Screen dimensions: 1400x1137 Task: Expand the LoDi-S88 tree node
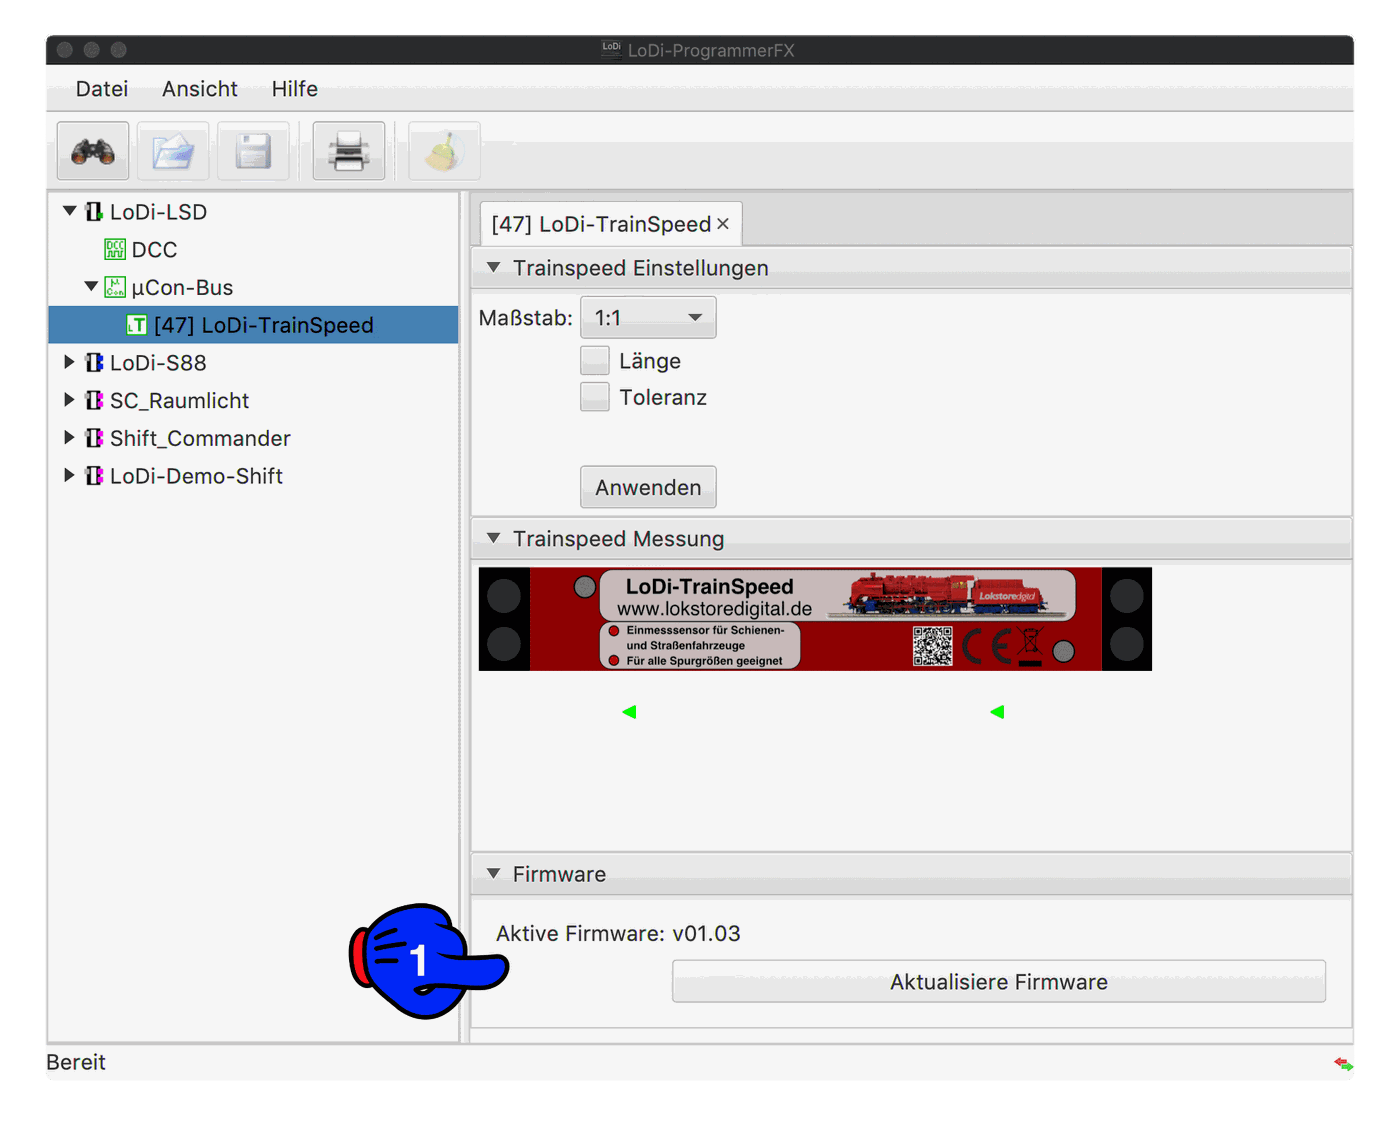coord(69,362)
